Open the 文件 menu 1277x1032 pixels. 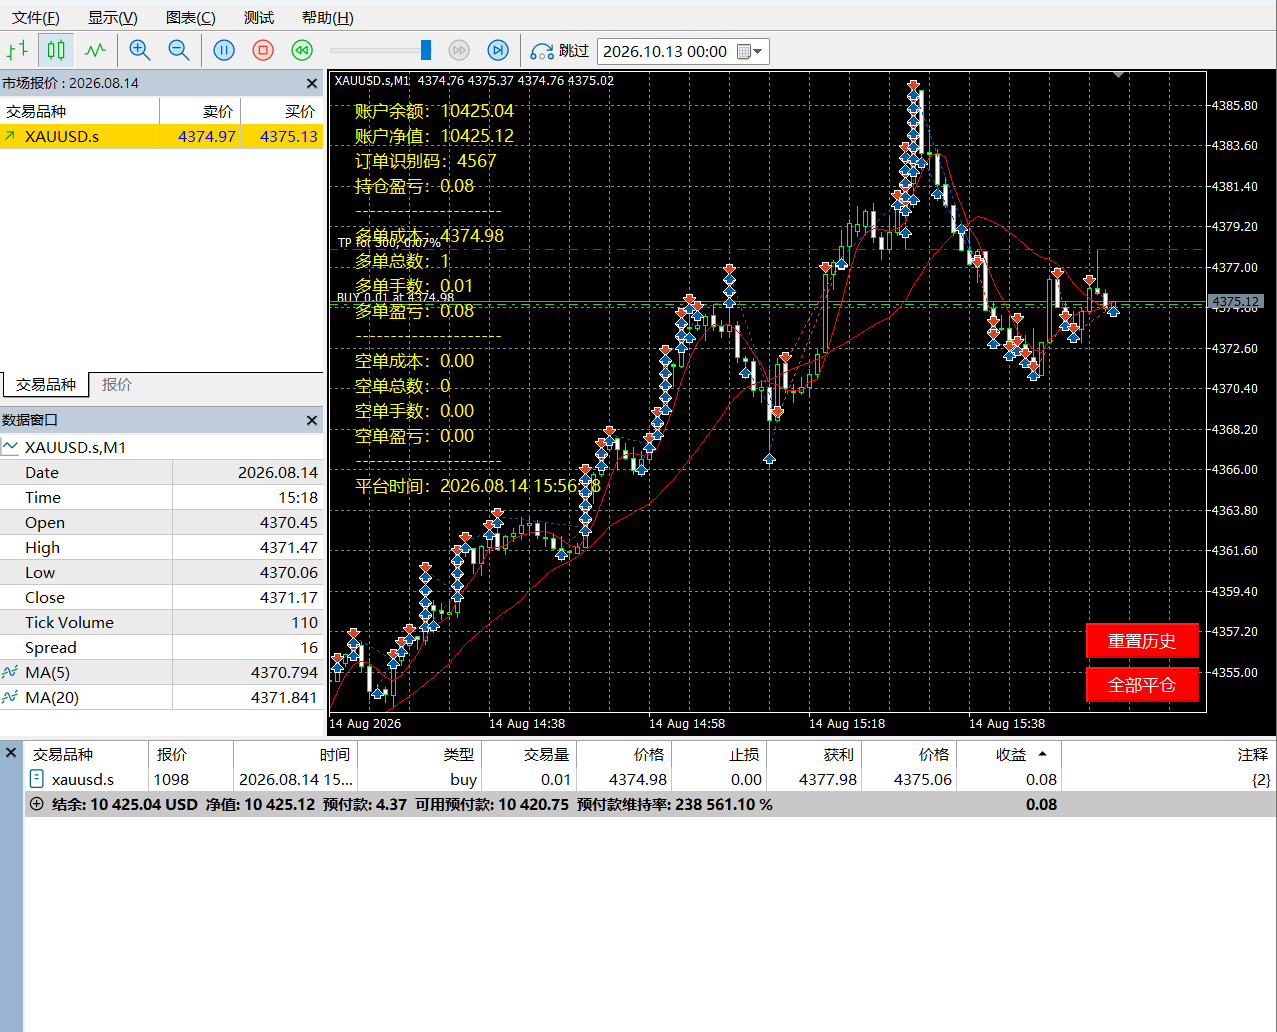point(36,18)
